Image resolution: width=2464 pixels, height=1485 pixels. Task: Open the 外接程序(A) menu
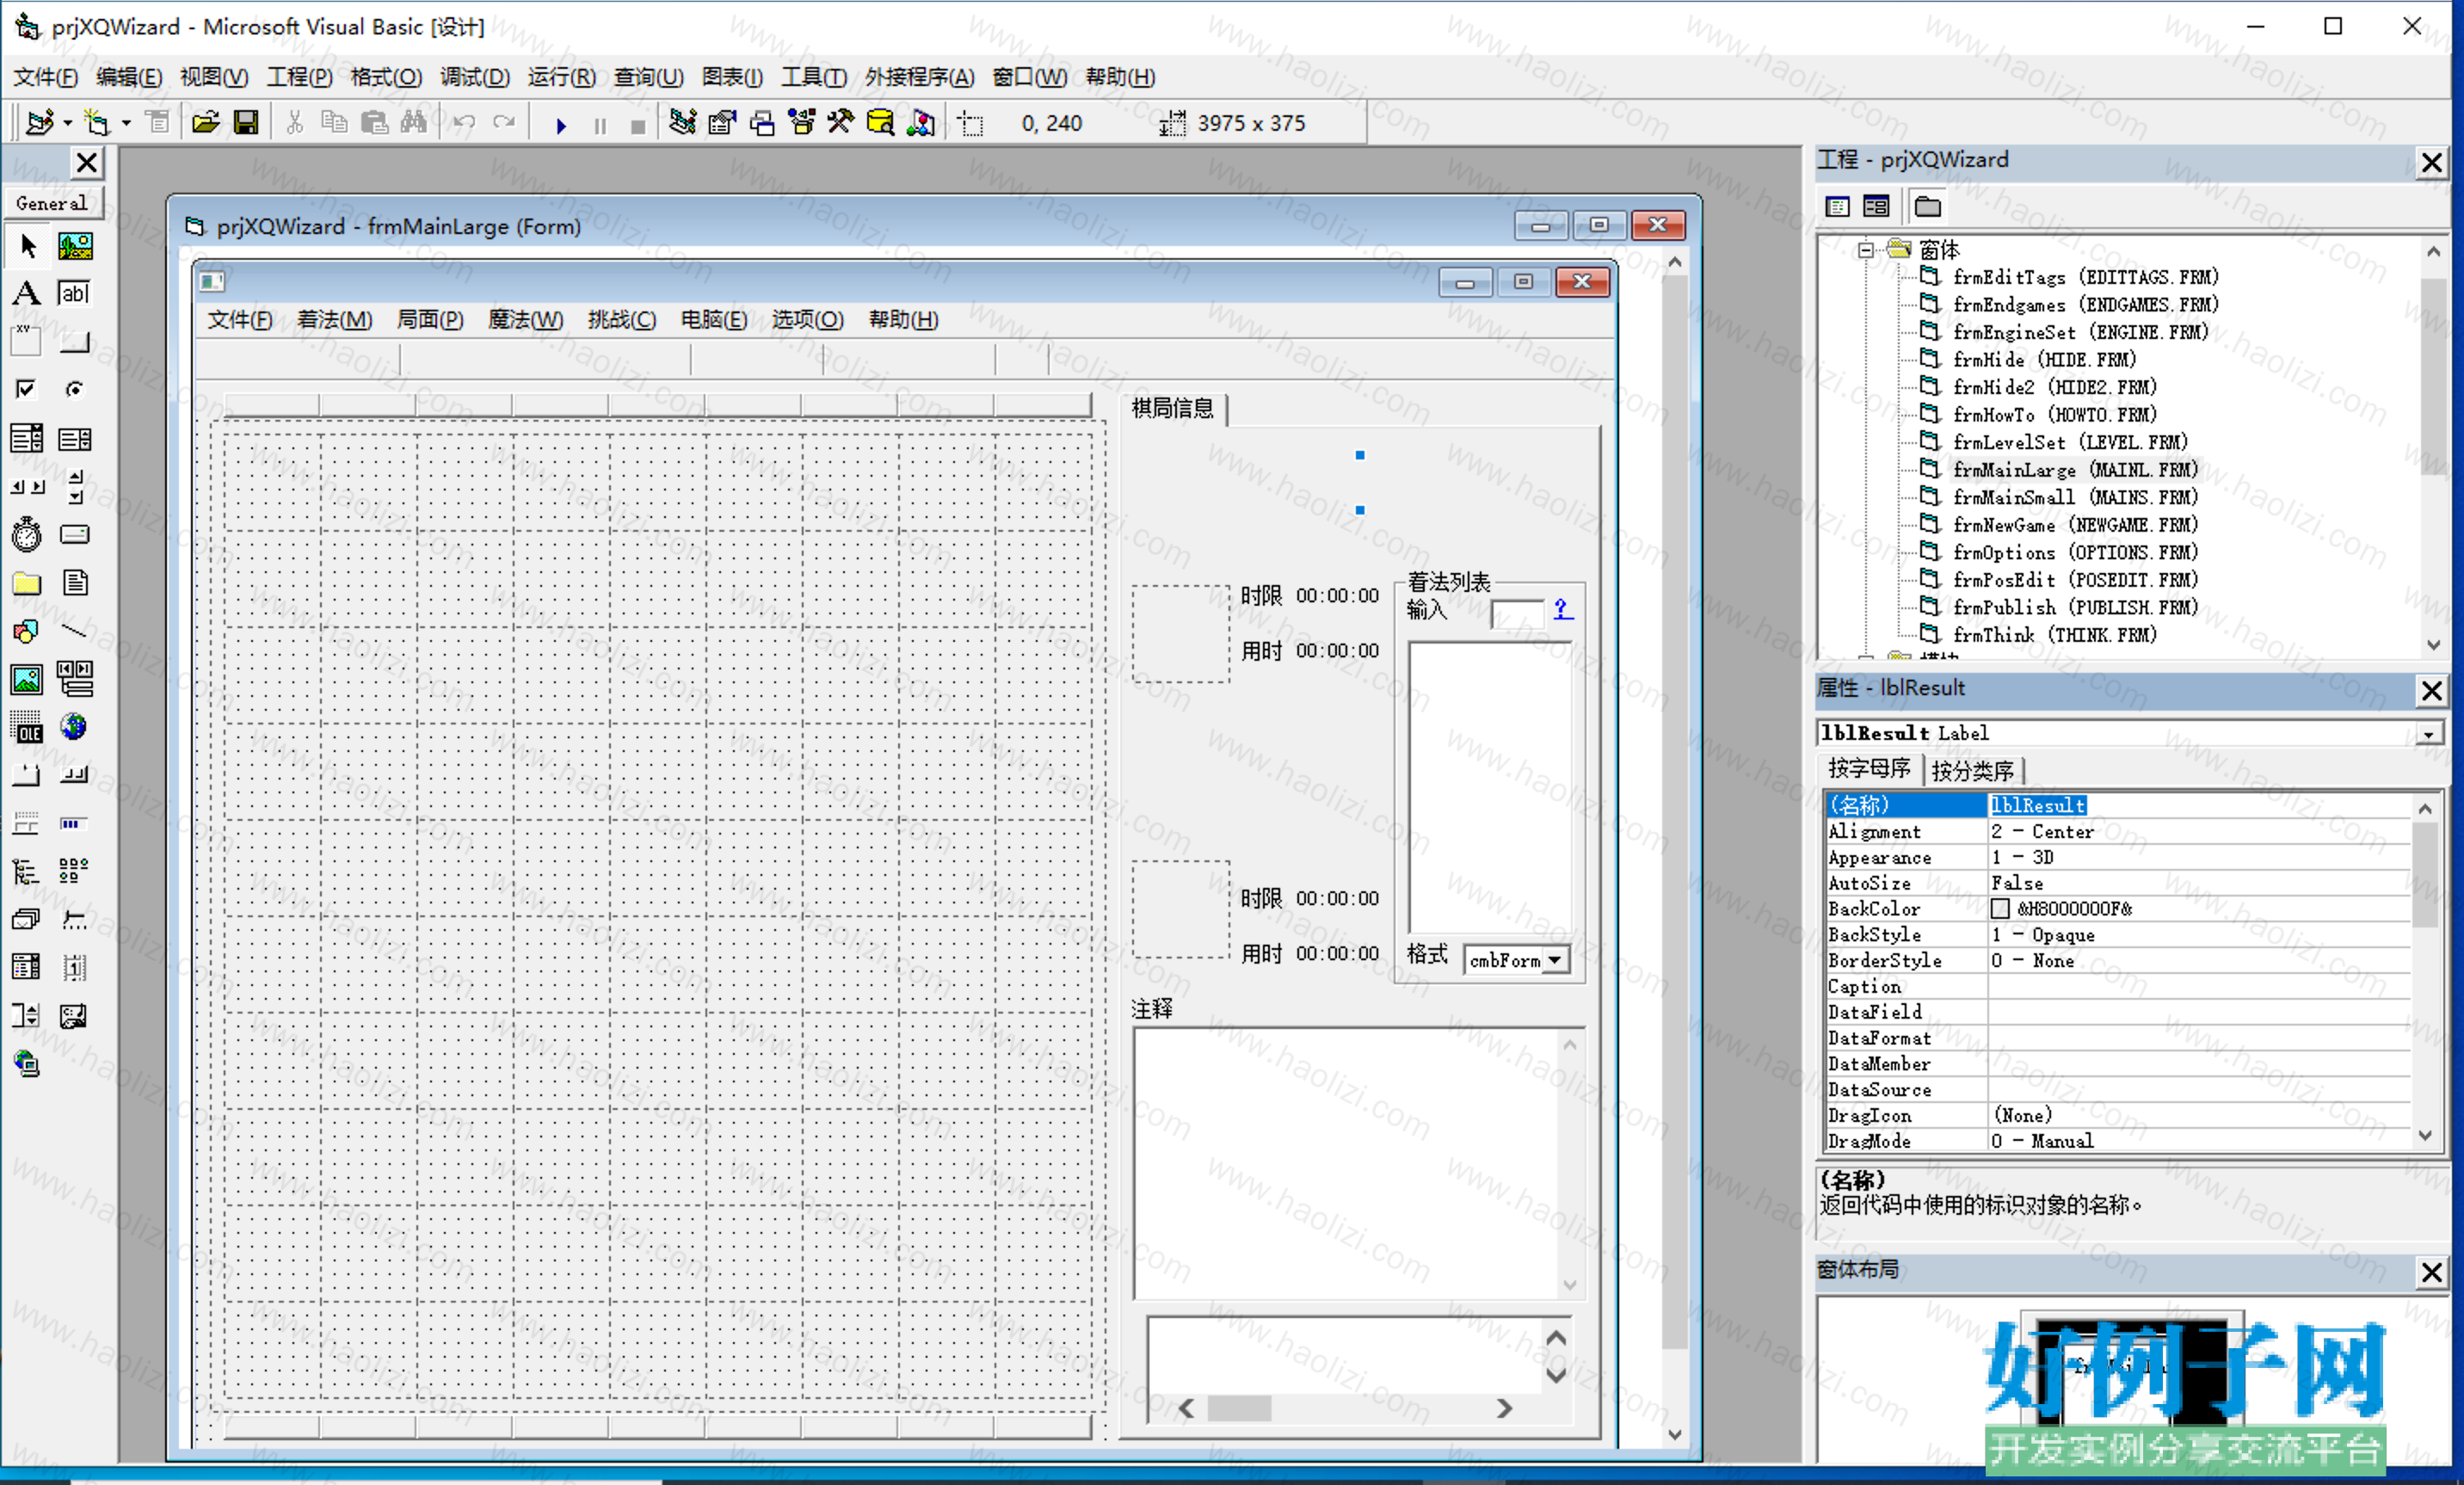pos(920,77)
